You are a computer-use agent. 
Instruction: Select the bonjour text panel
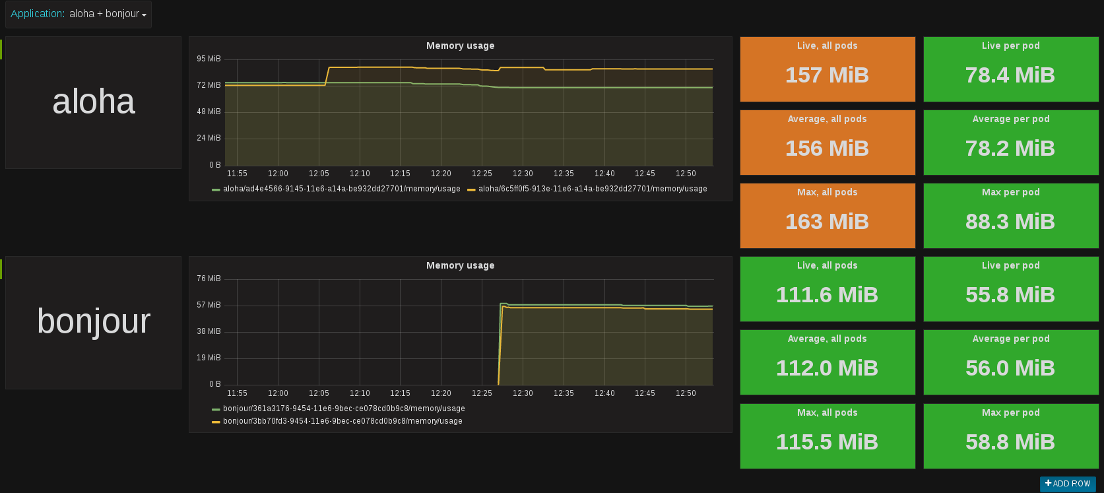pos(93,322)
